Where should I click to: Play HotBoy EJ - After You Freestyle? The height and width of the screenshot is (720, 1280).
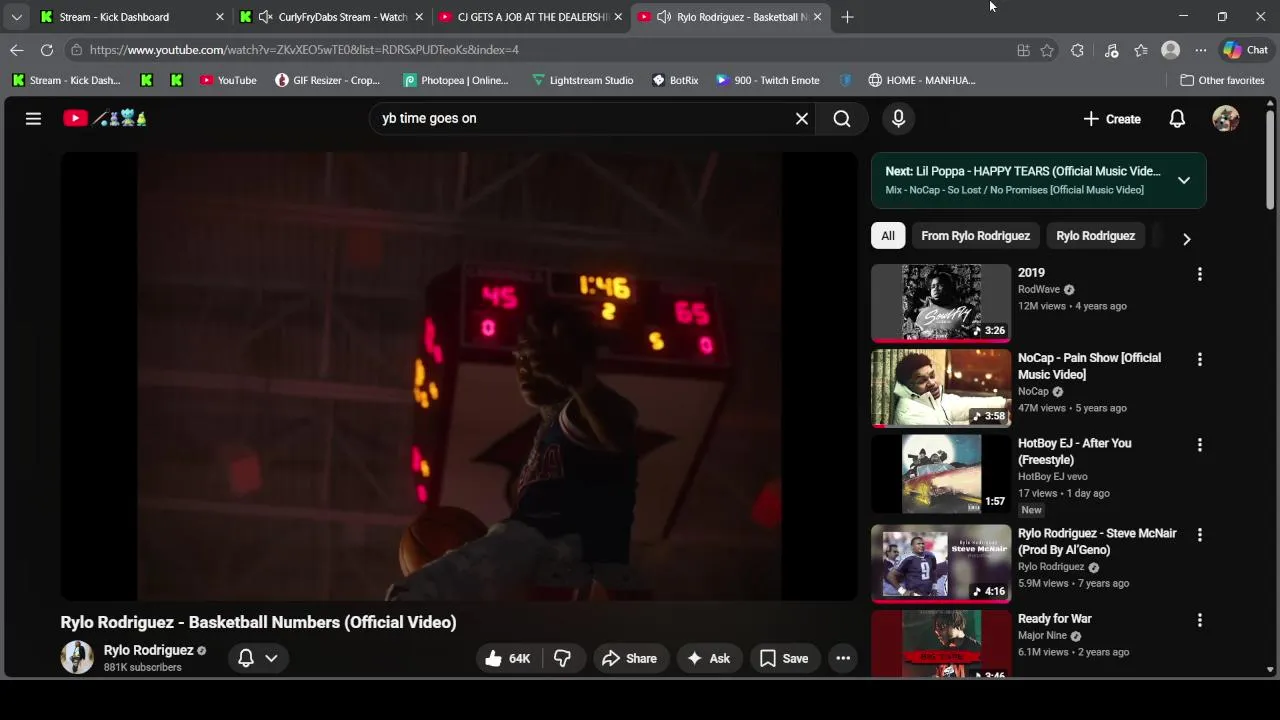pyautogui.click(x=941, y=474)
